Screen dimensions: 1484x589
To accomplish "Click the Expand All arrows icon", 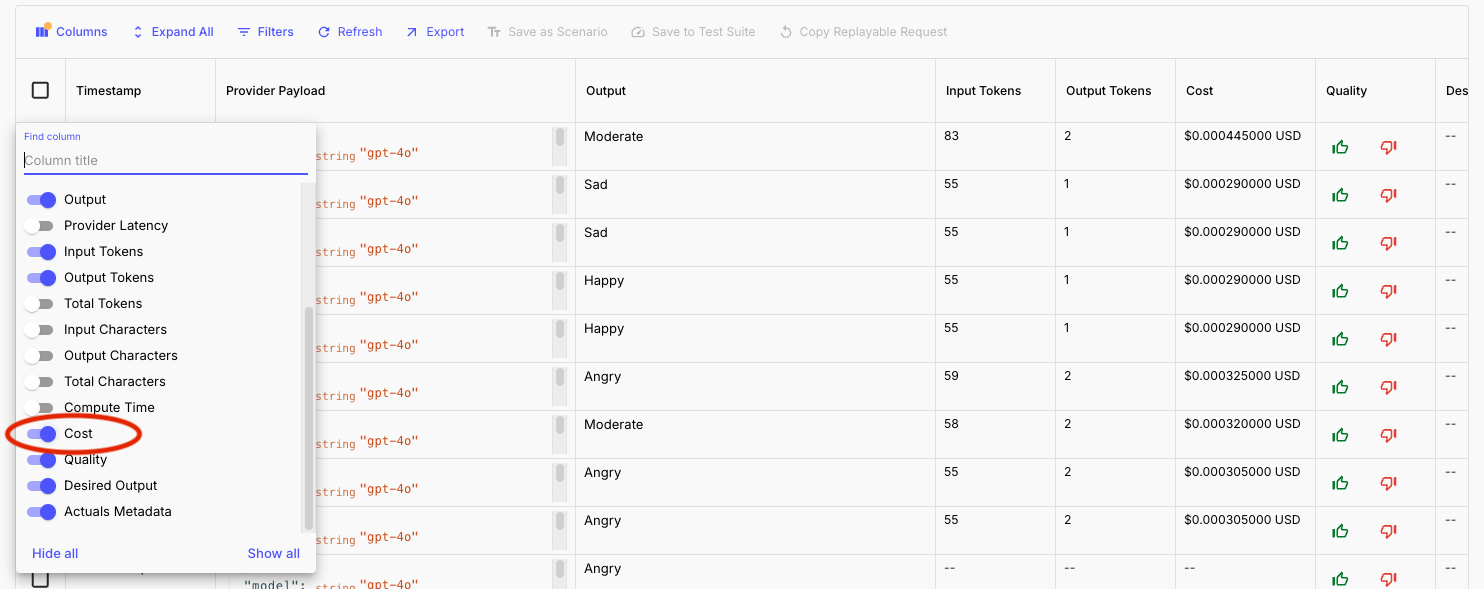I will pos(138,32).
